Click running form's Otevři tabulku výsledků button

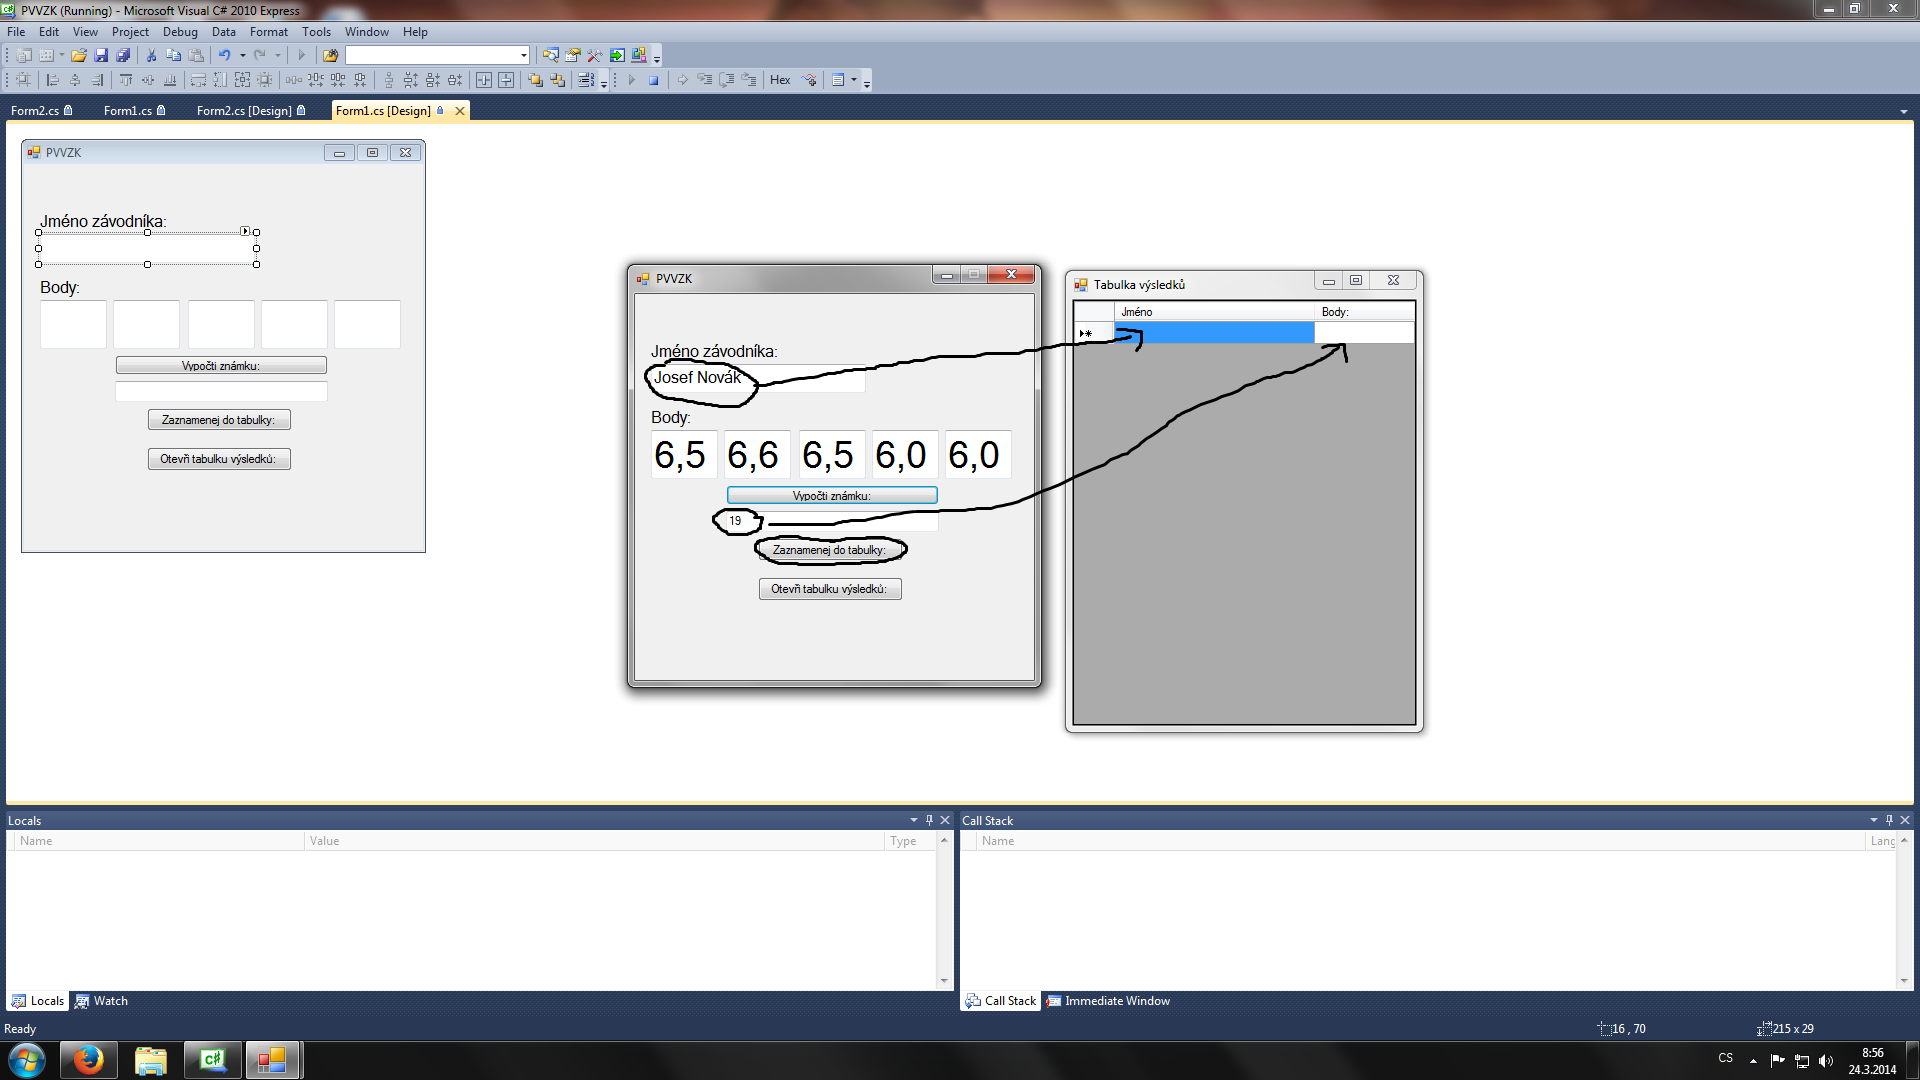coord(829,589)
